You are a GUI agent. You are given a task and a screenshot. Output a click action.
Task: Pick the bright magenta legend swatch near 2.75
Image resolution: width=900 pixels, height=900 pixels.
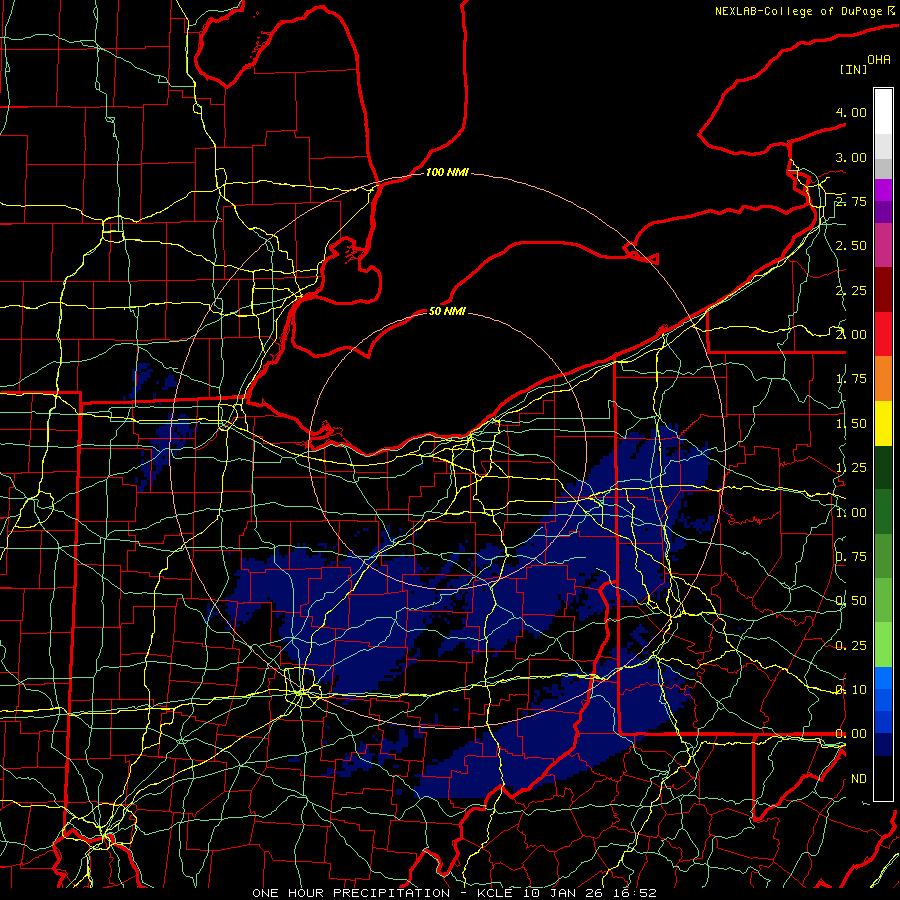[x=883, y=190]
